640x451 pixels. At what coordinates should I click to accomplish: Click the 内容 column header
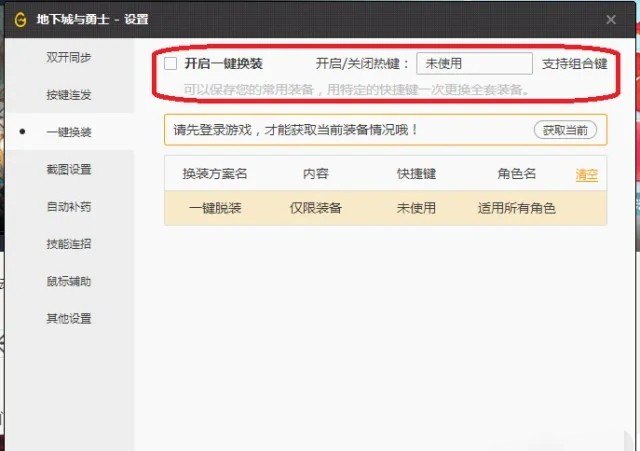[316, 174]
